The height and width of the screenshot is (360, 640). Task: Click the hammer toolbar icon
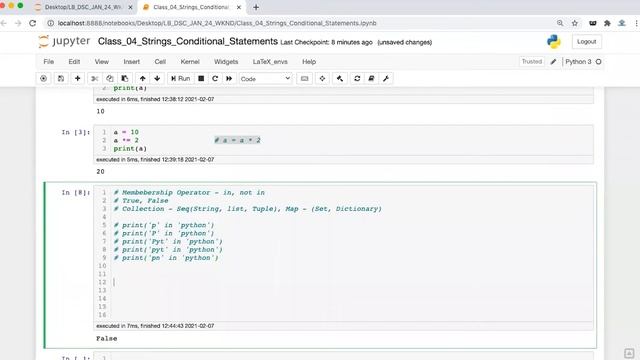[340, 78]
